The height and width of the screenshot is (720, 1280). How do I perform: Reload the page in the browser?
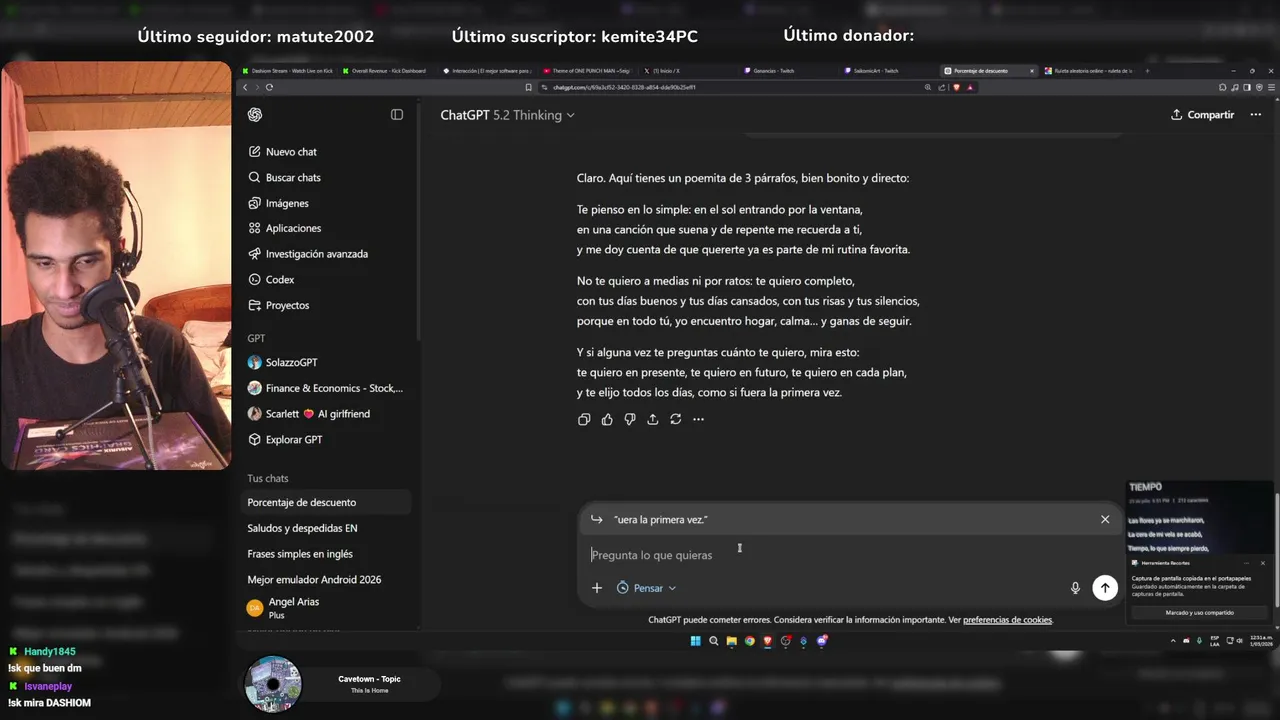click(269, 87)
